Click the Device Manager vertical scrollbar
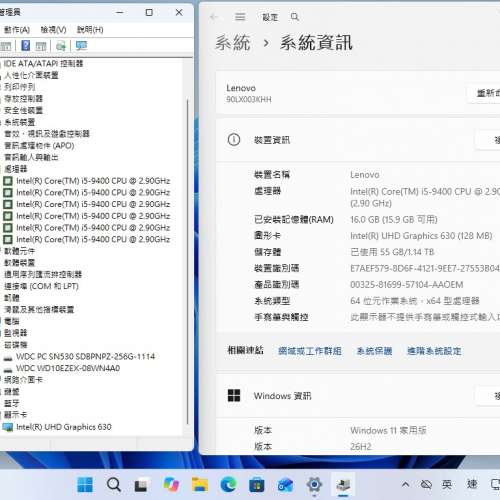 [188, 262]
